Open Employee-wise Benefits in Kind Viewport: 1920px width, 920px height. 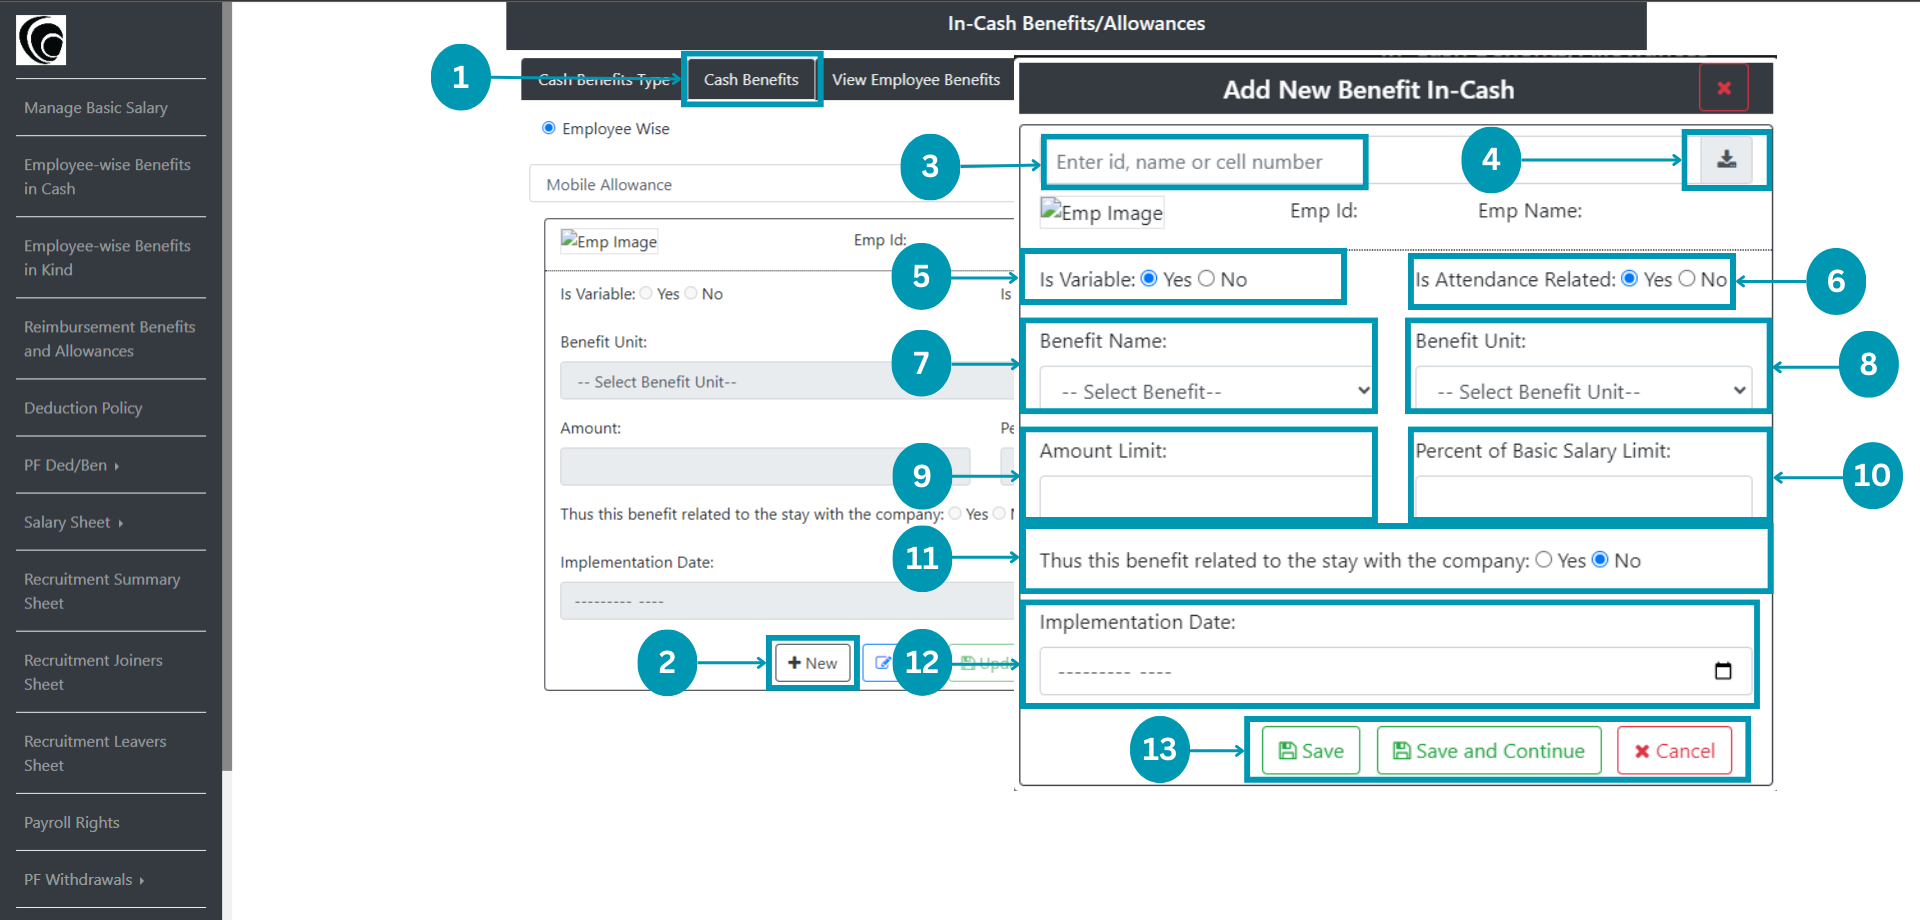(107, 257)
